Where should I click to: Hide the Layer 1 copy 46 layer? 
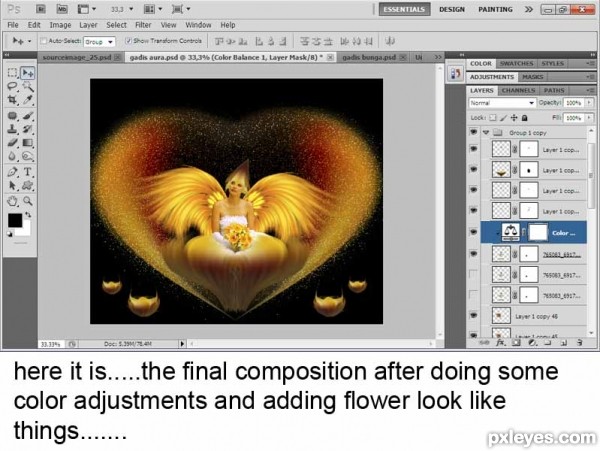pos(473,316)
